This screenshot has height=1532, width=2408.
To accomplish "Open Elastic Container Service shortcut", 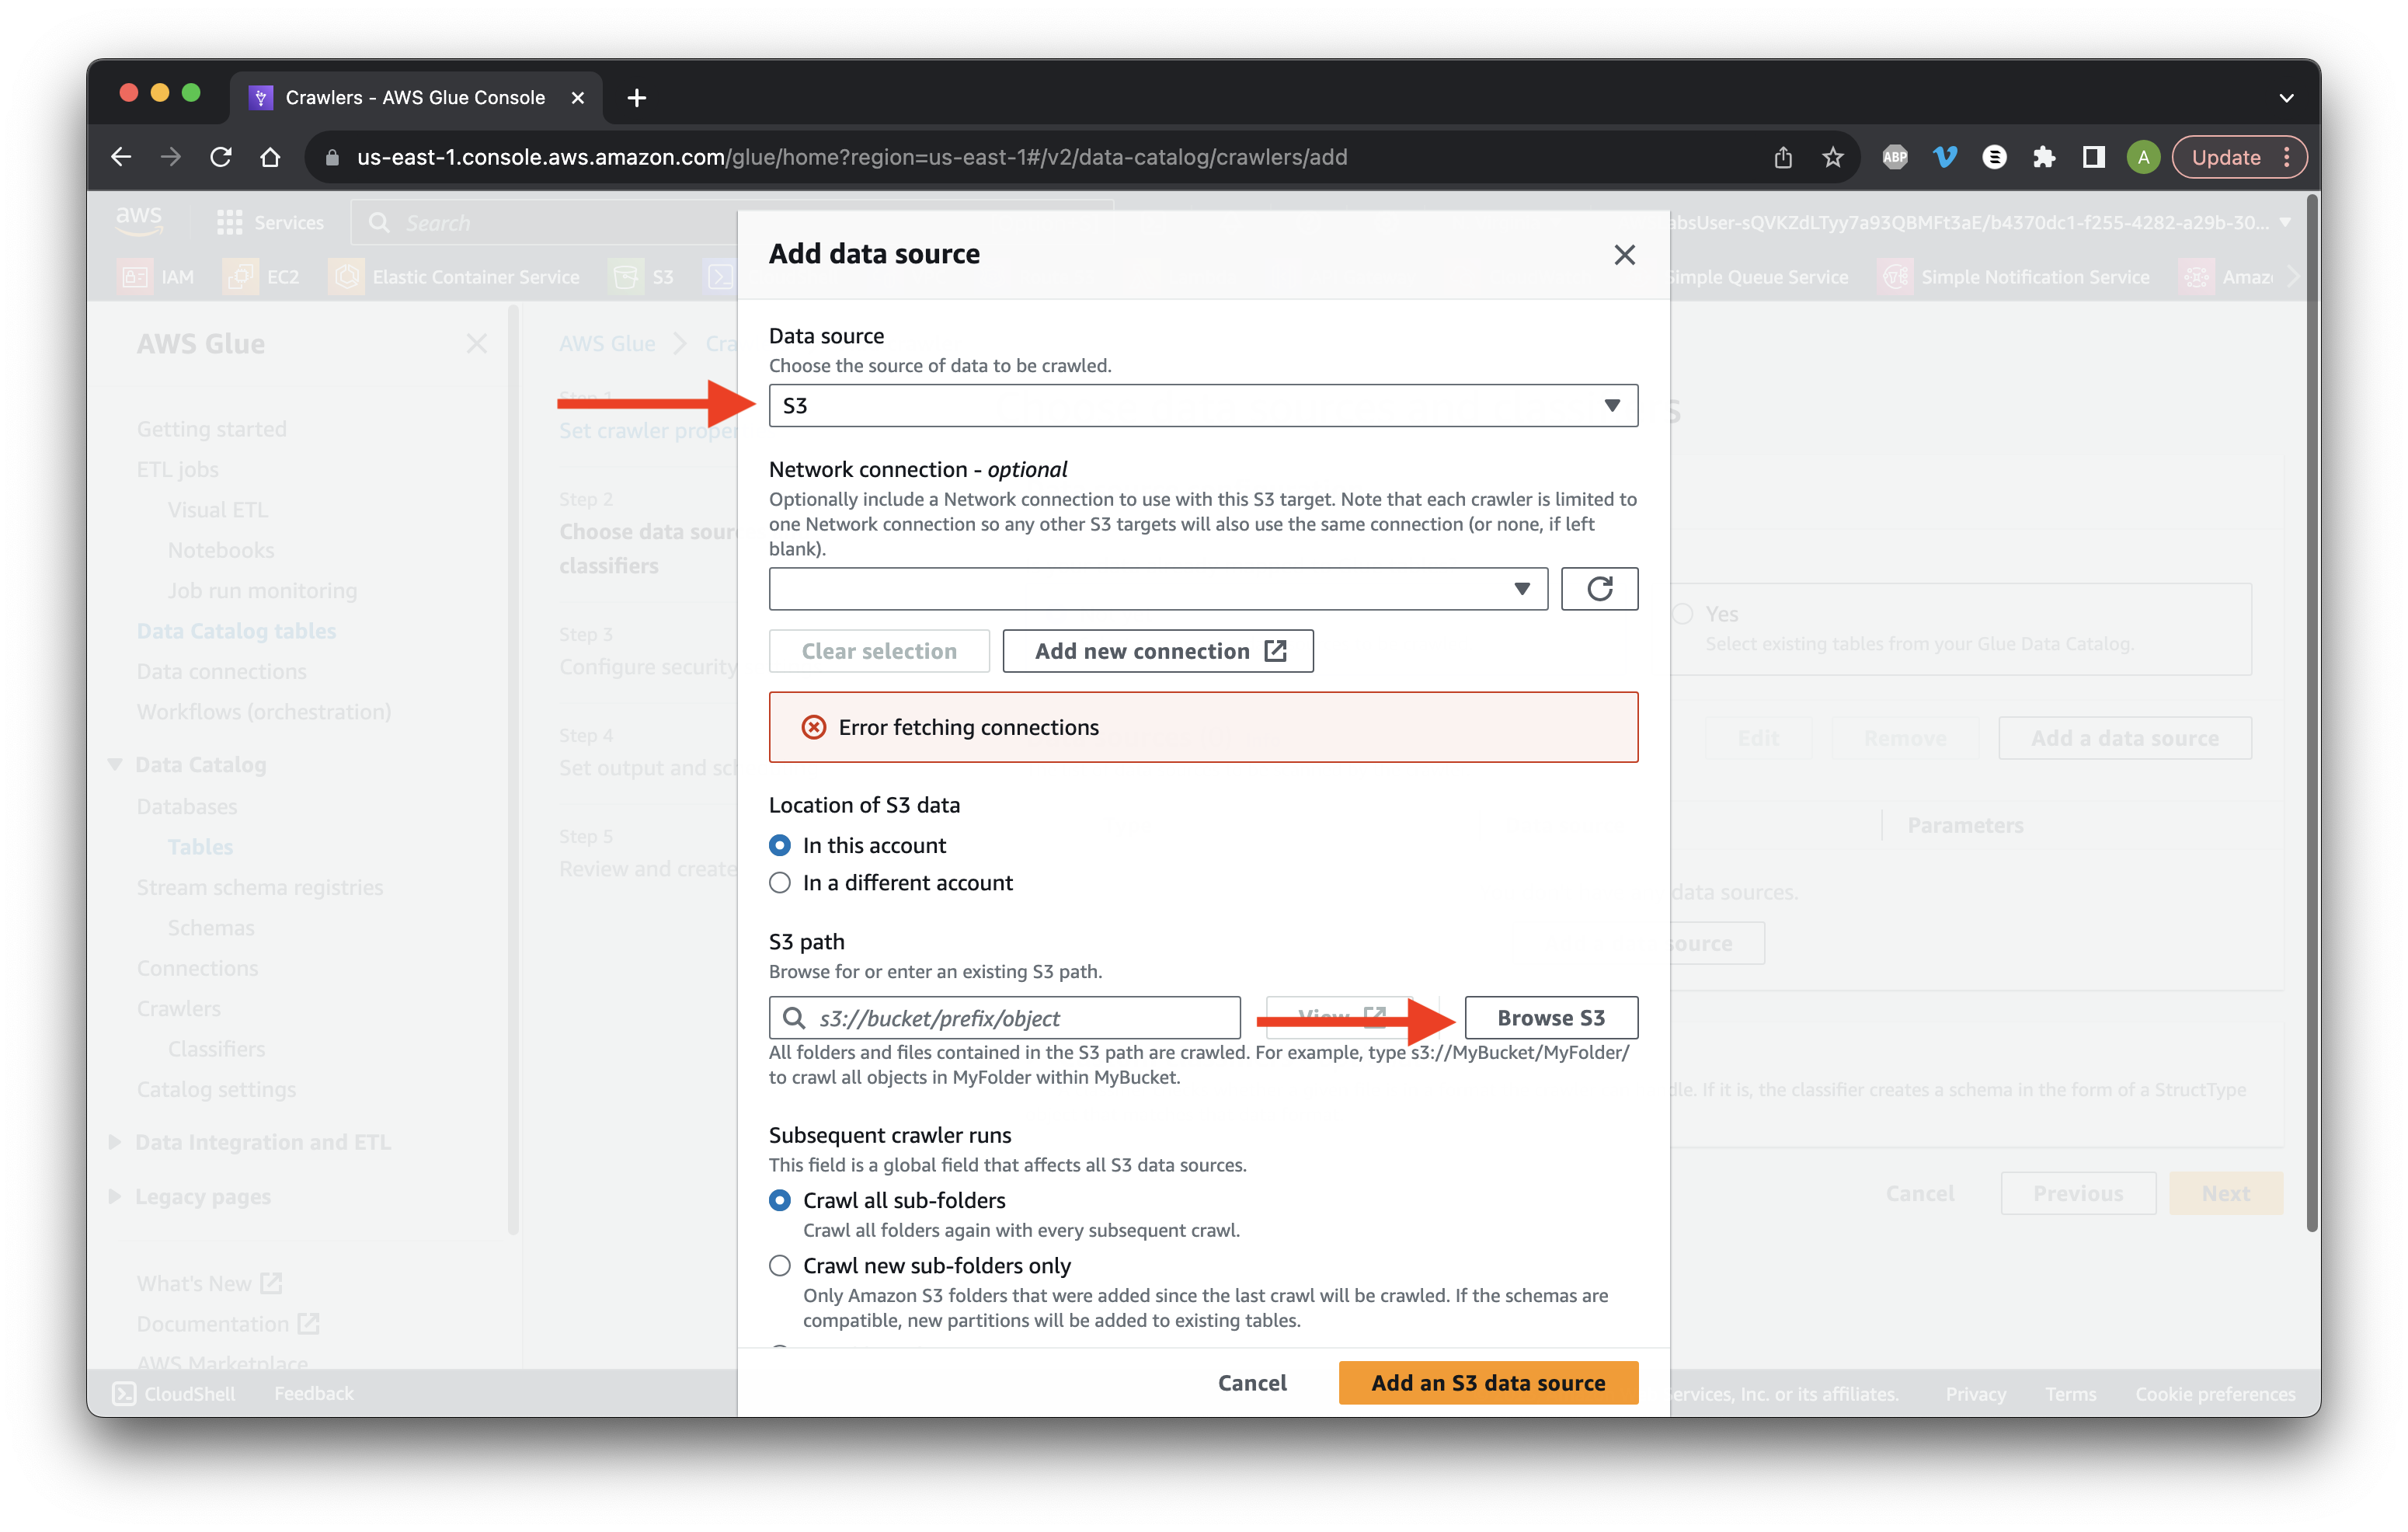I will 455,277.
